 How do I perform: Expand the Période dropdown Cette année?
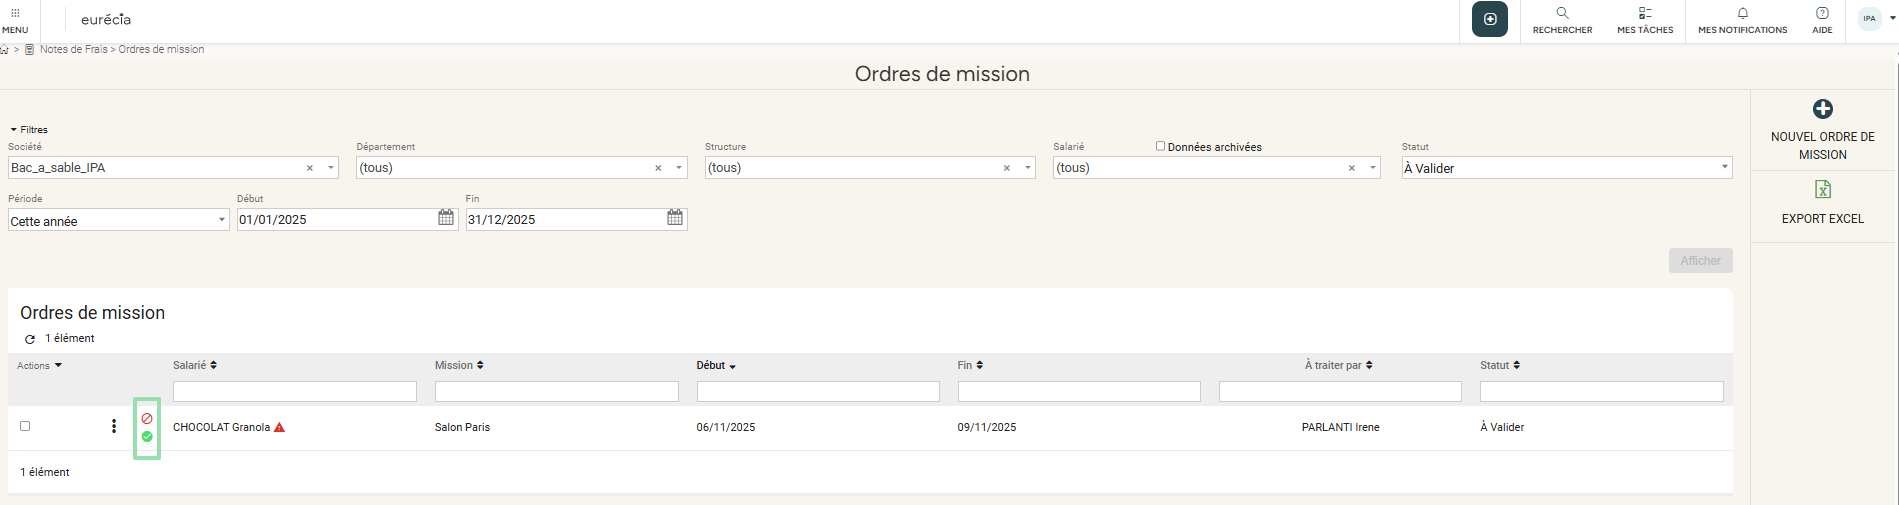(118, 221)
